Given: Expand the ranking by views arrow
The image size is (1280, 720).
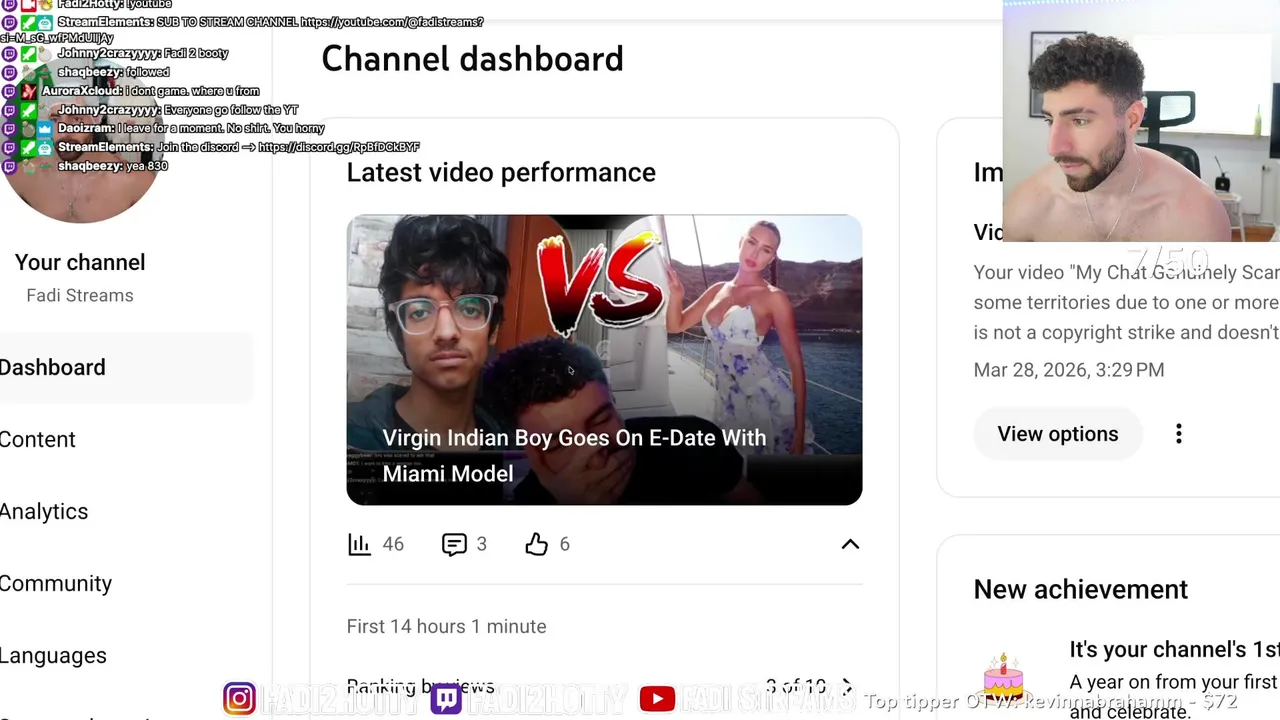Looking at the screenshot, I should click(847, 687).
